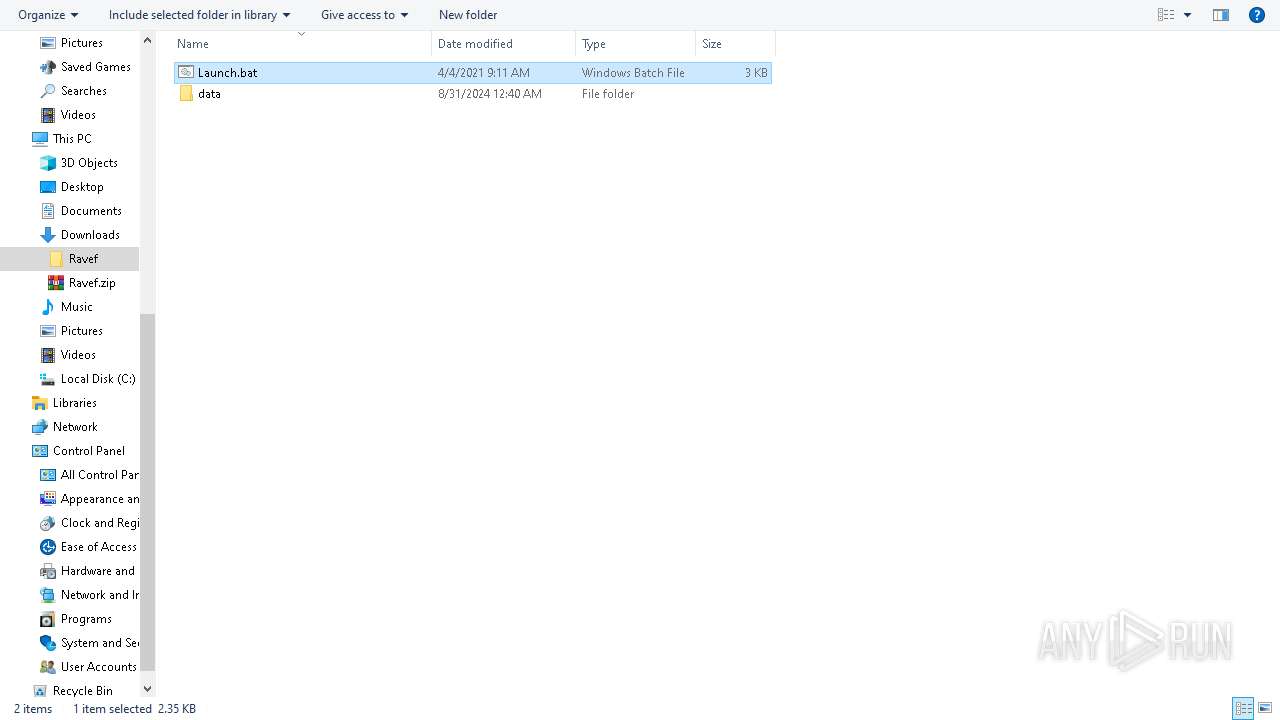Select All Control Panel Items entry

[x=99, y=475]
